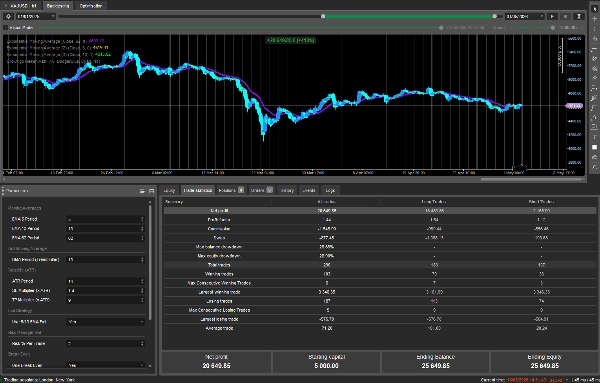Click the Risk % Per Trade input field
Screen dimensions: 600x383
tap(105, 344)
